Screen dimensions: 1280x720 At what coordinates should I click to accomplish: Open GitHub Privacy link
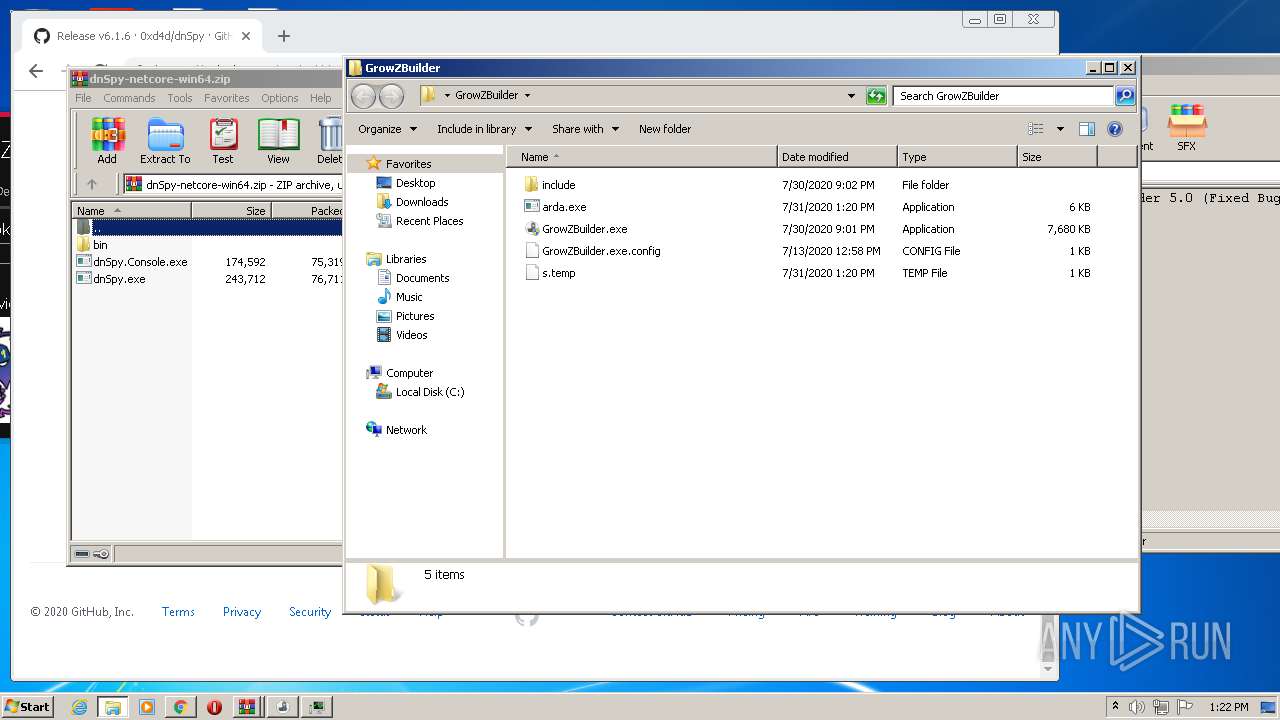click(242, 612)
